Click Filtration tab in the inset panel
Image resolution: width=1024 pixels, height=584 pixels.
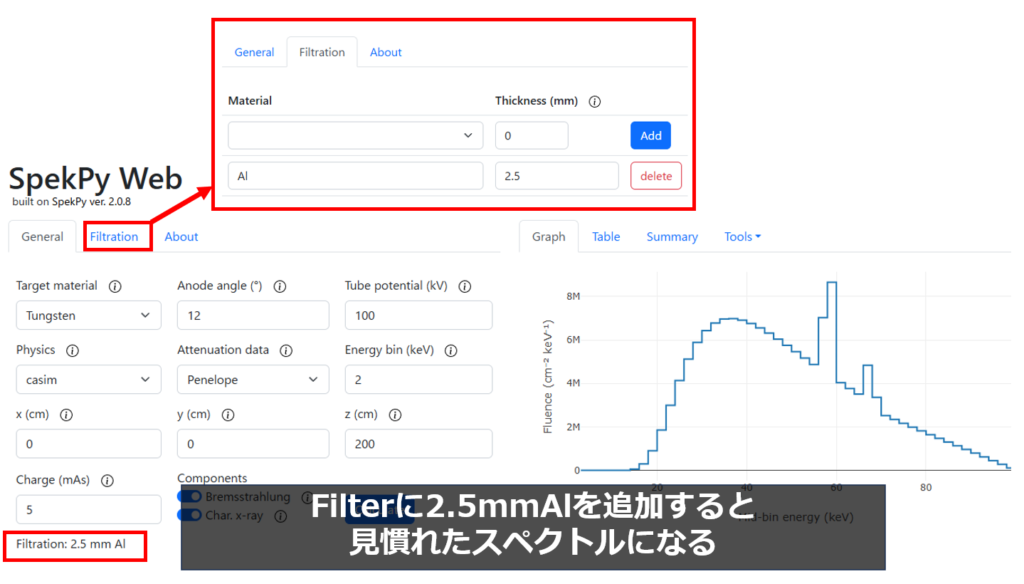coord(322,52)
